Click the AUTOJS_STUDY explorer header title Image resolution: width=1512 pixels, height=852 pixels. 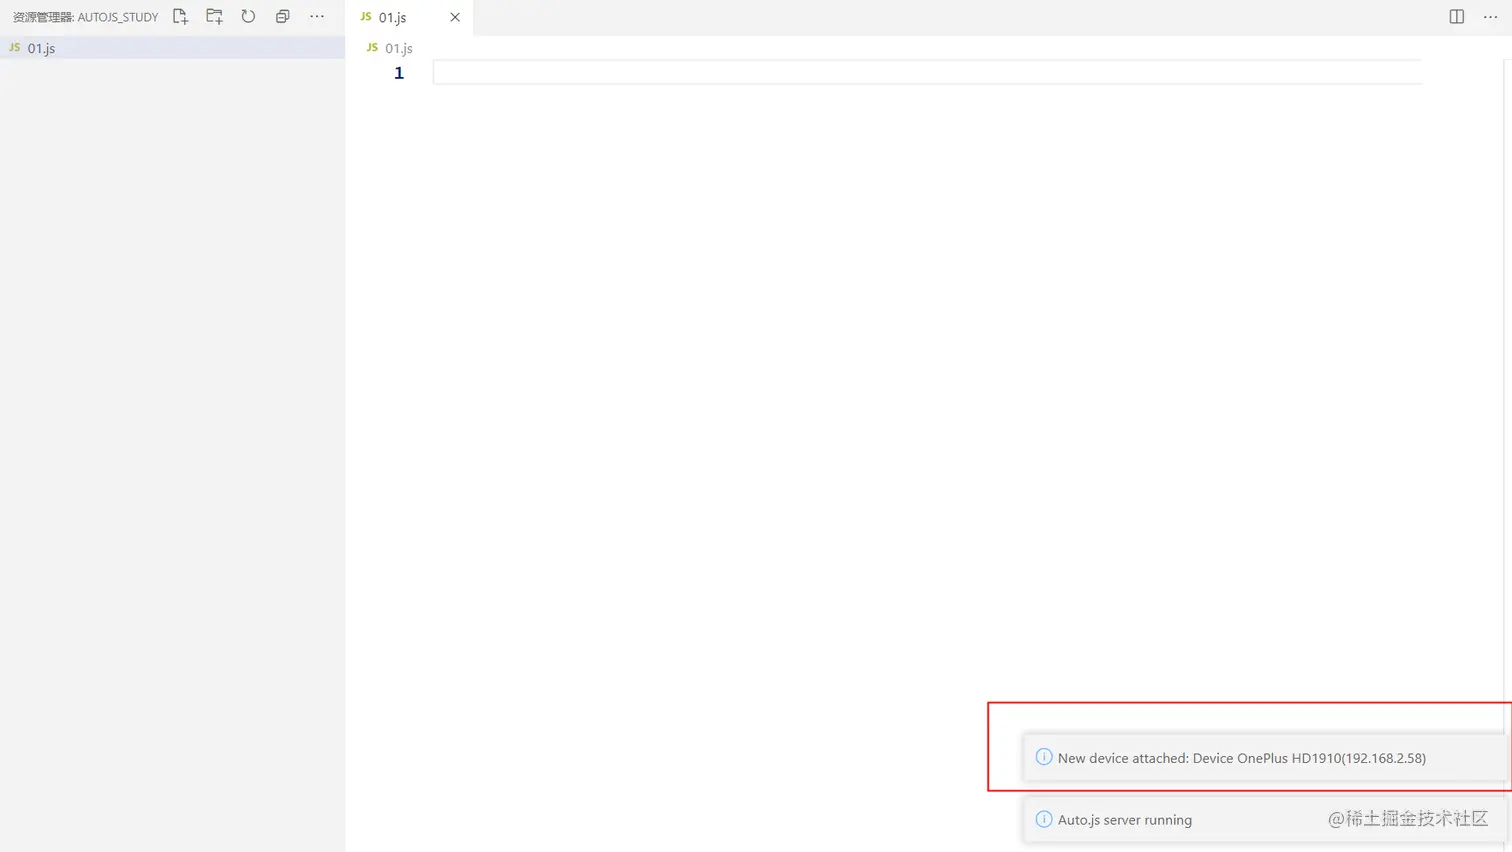85,17
